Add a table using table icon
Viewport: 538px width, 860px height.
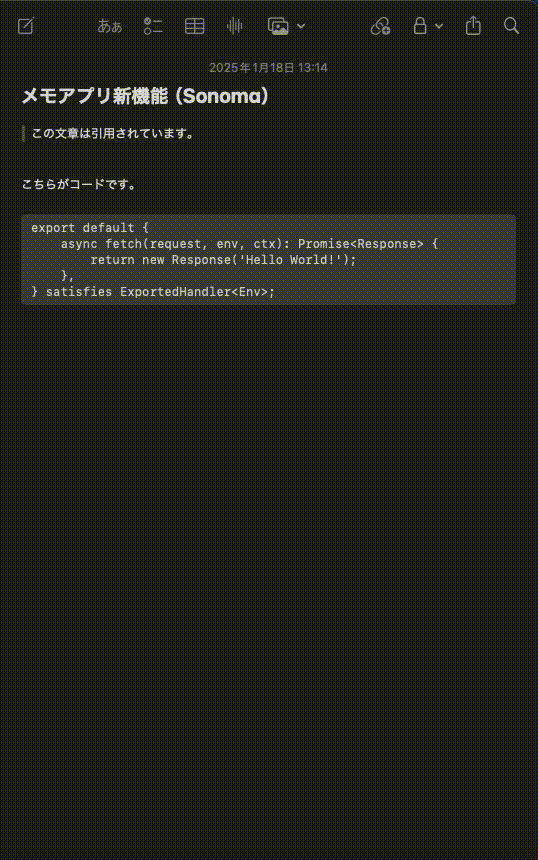[194, 26]
